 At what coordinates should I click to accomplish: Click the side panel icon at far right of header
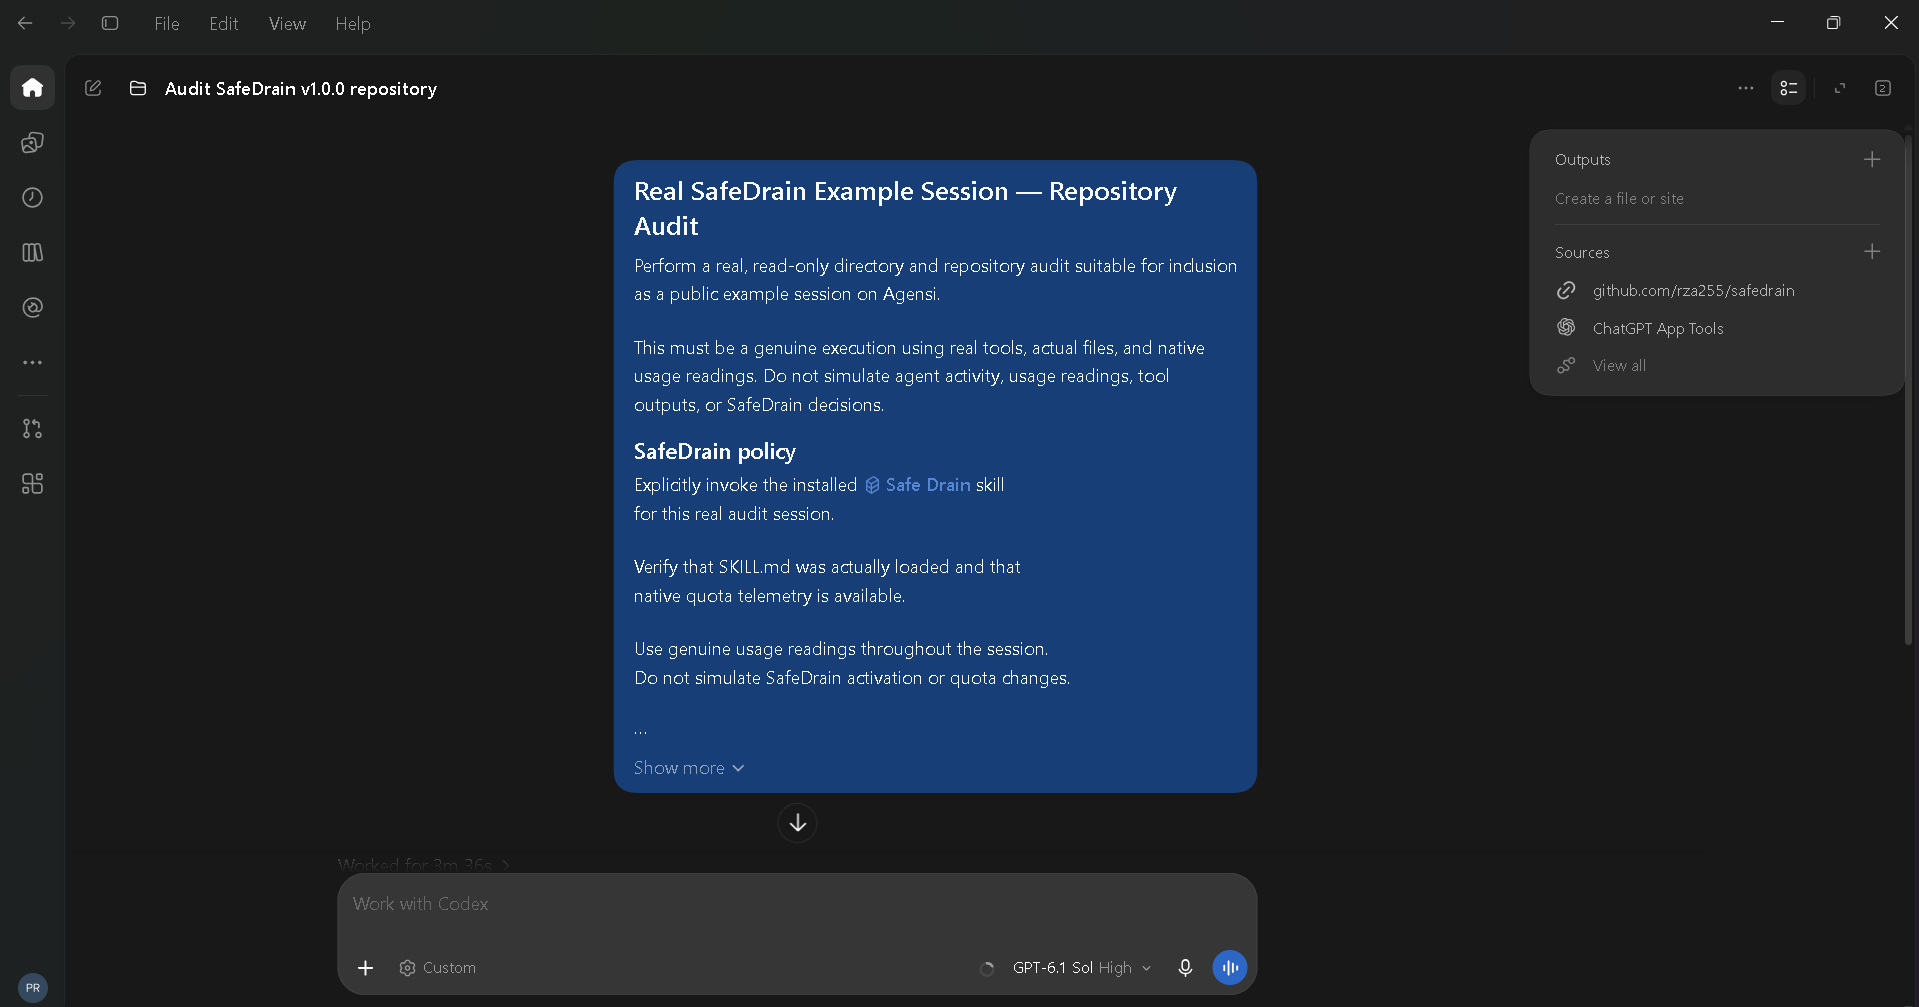1883,88
